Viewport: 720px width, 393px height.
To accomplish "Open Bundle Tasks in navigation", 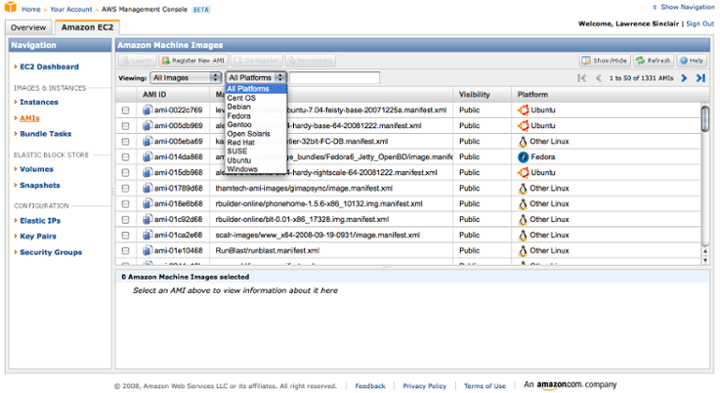I will tap(45, 134).
